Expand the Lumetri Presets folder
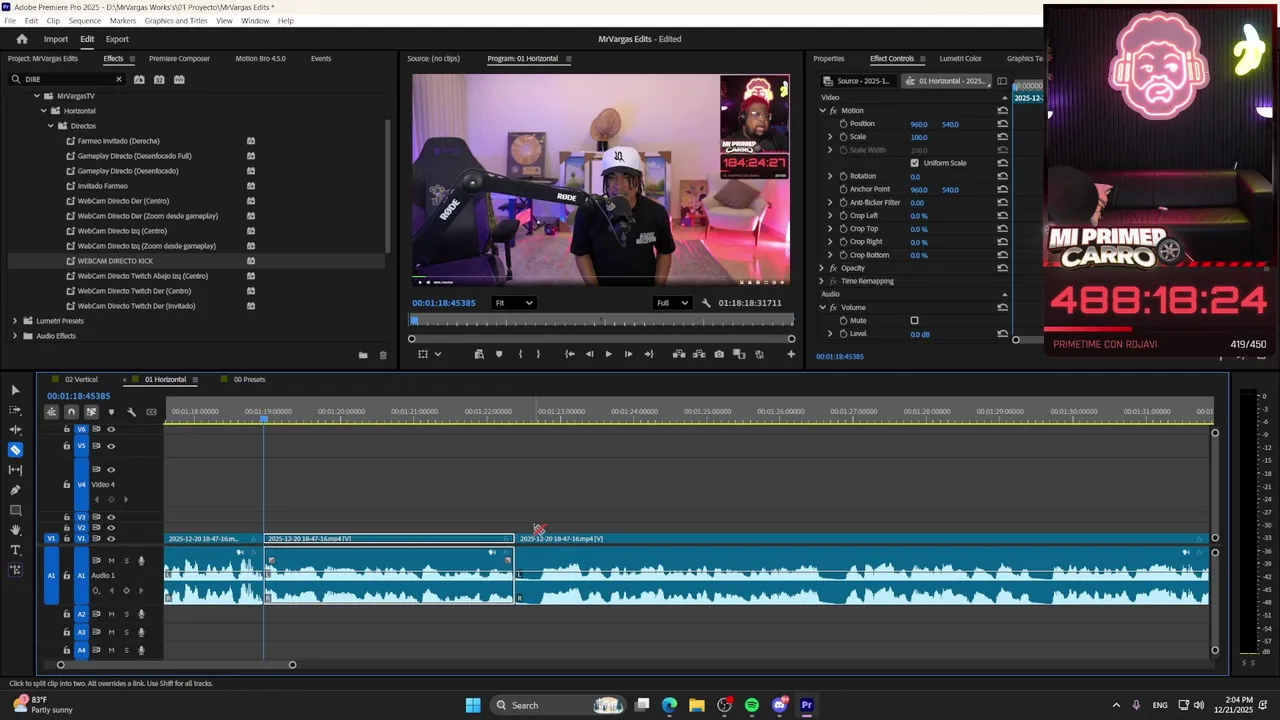Image resolution: width=1280 pixels, height=720 pixels. click(x=15, y=321)
